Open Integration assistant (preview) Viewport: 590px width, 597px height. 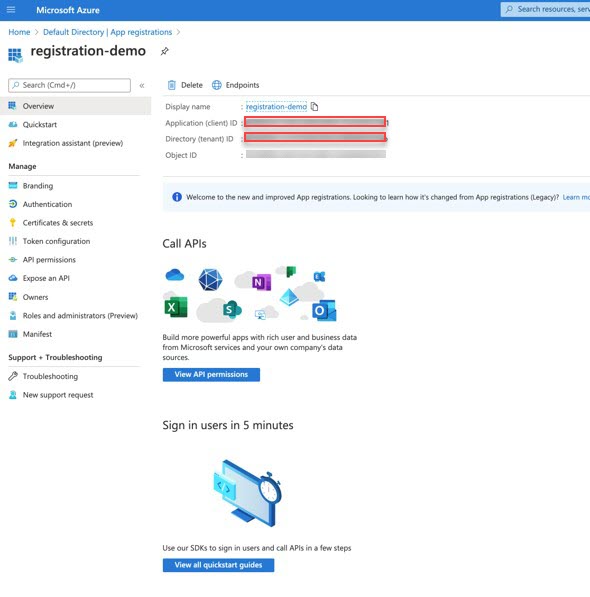(73, 143)
